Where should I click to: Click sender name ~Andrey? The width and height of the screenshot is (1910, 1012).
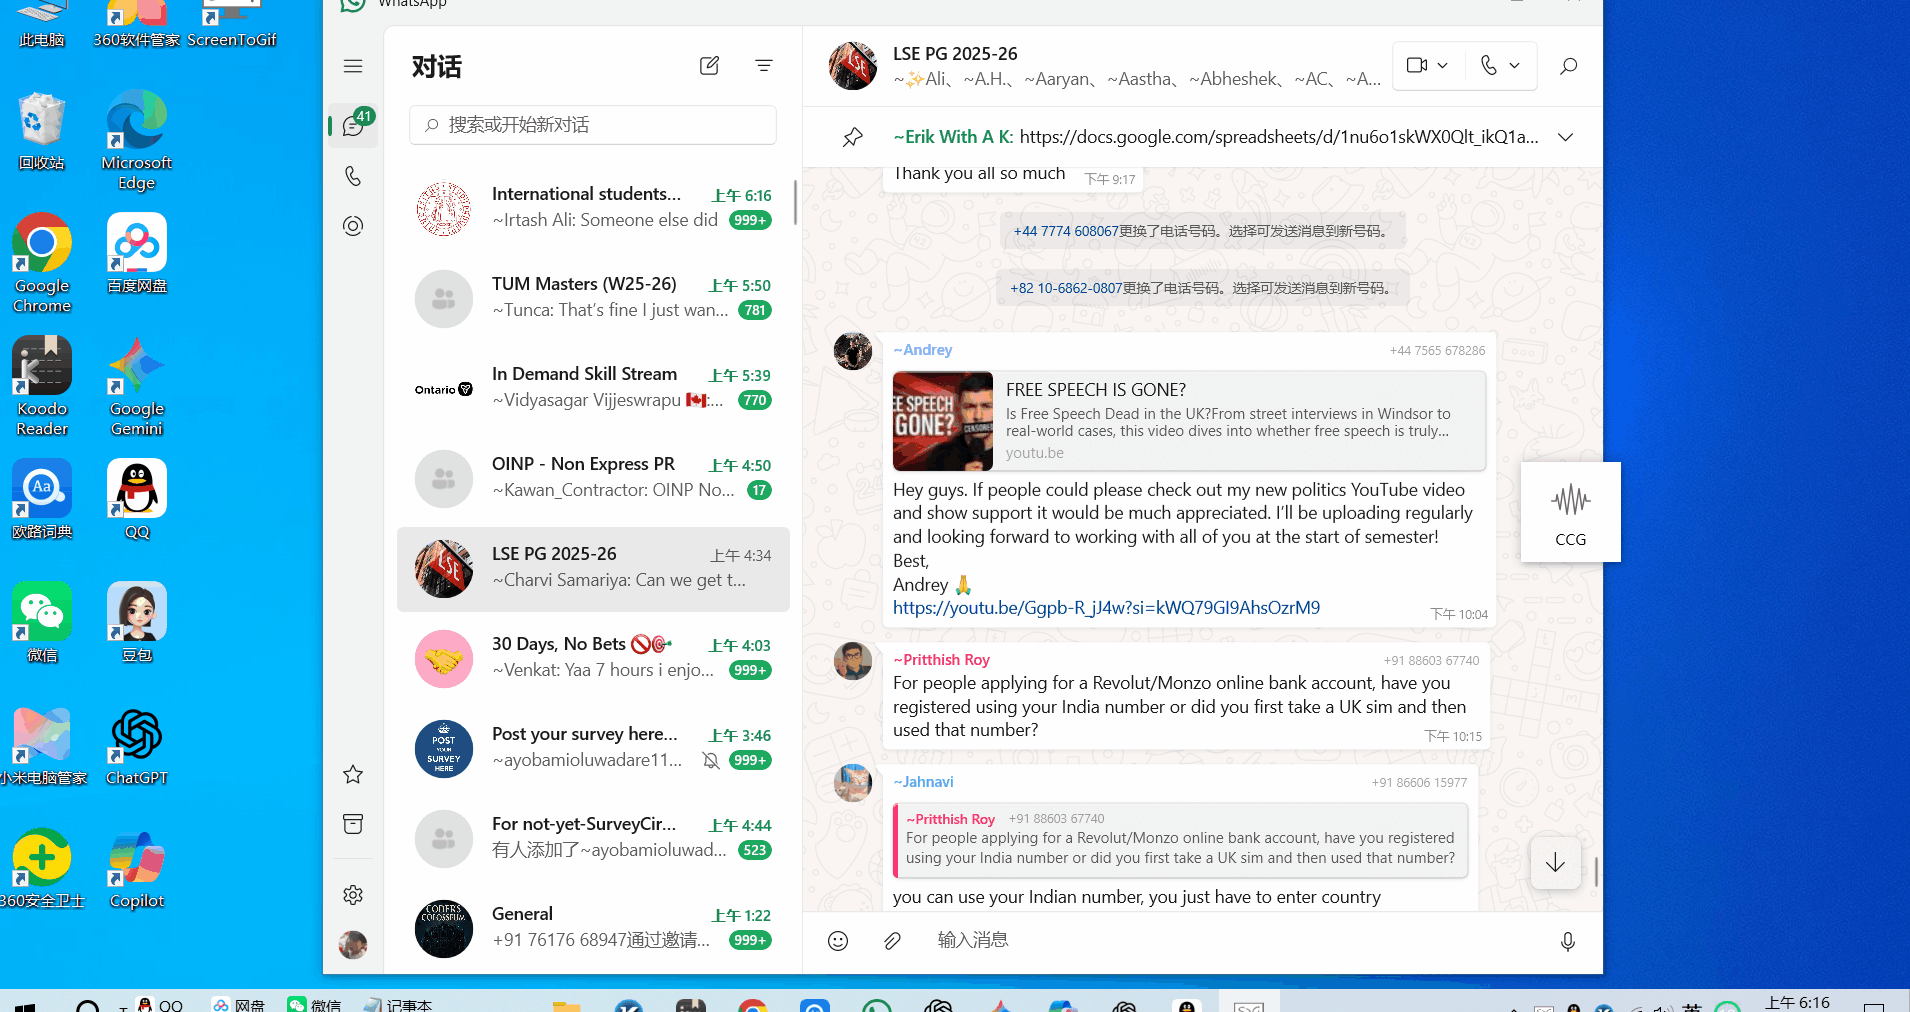(923, 350)
